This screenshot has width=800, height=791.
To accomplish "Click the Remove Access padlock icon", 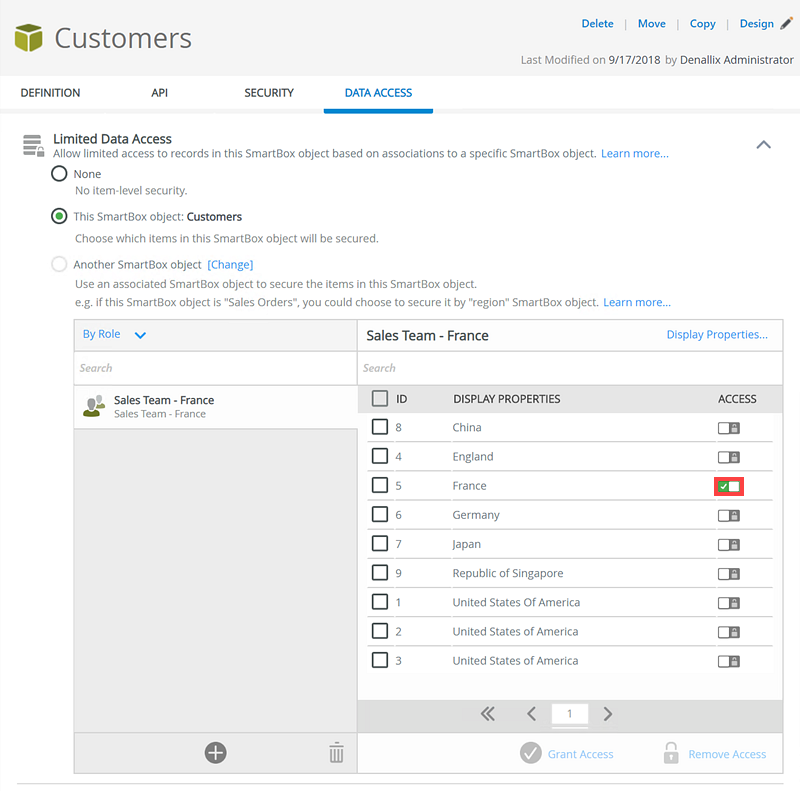I will [x=671, y=753].
